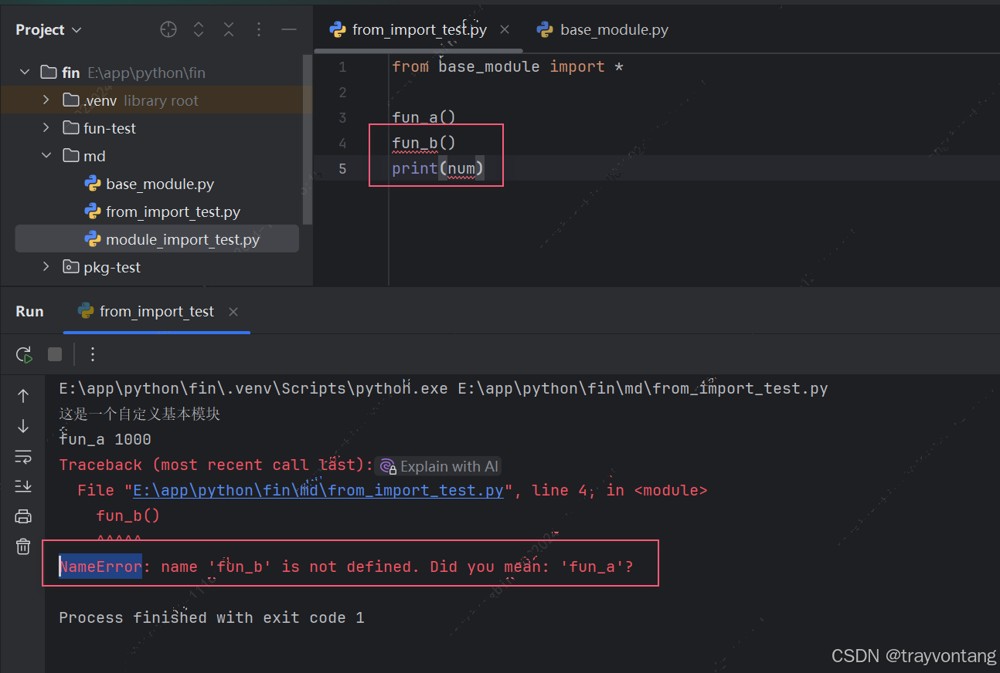Screen dimensions: 1000x673
Task: Click the 'fun_a 1000' console output line
Action: point(105,439)
